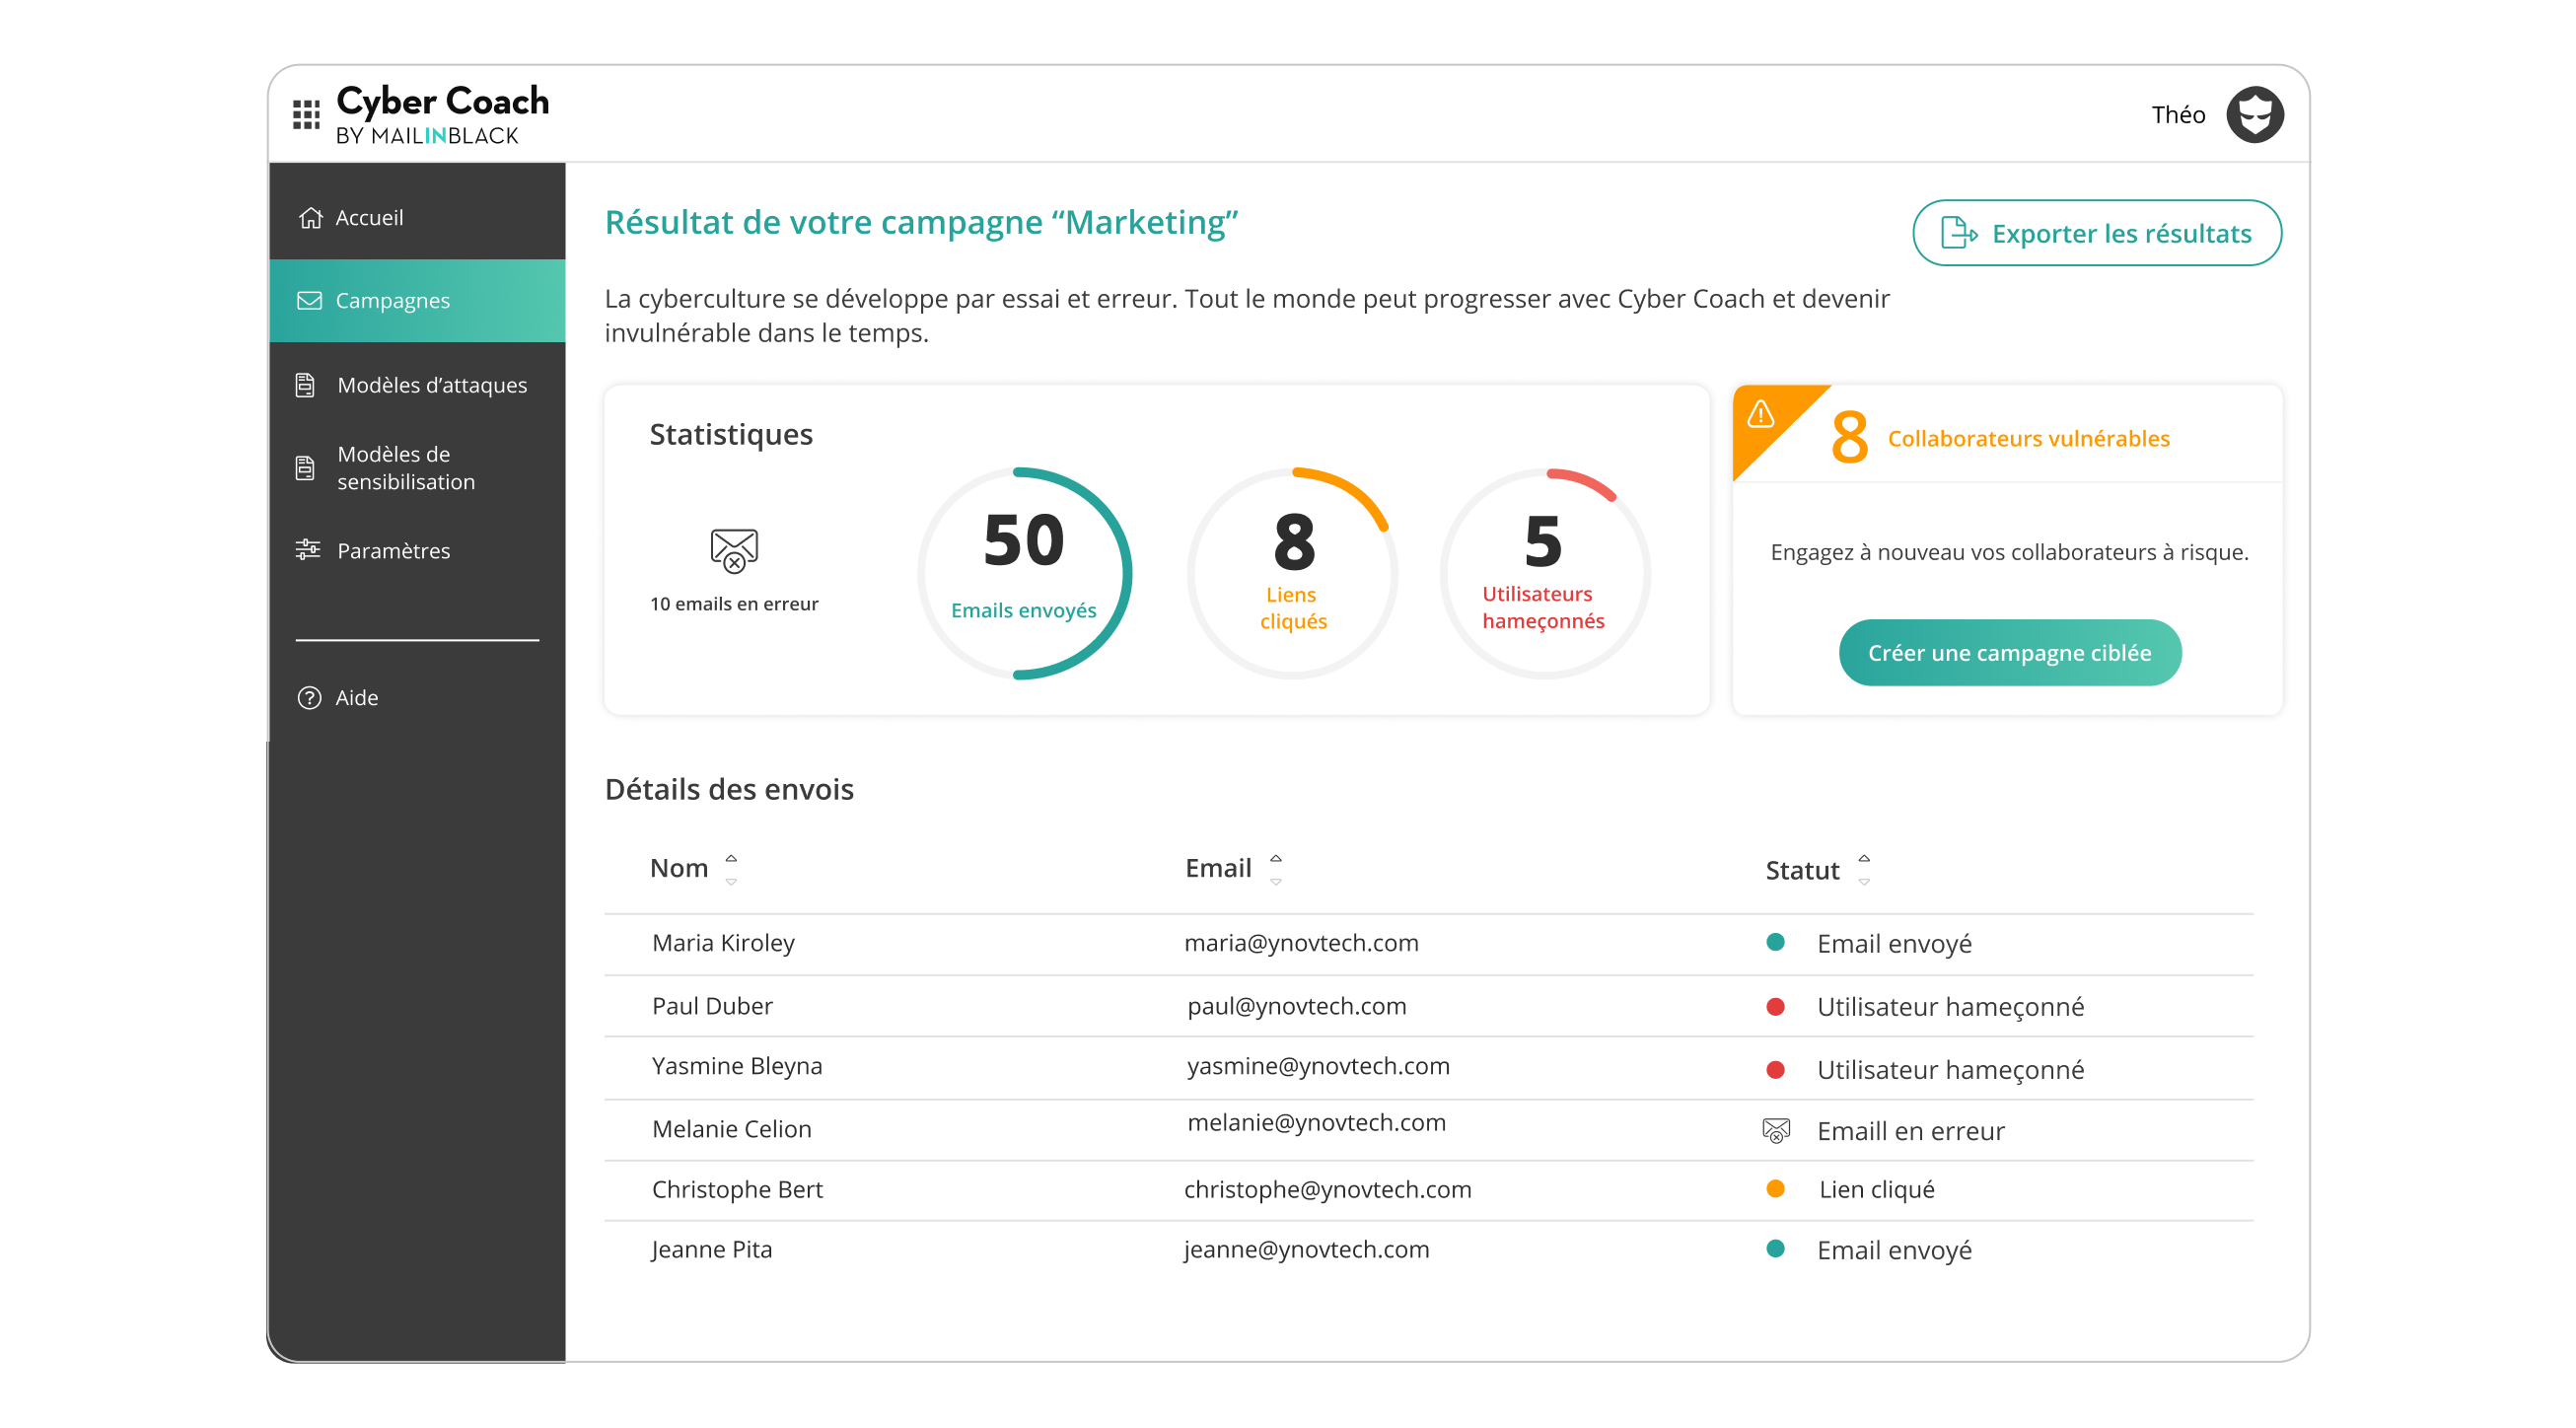This screenshot has height=1428, width=2576.
Task: Open Campagnes menu item
Action: tap(418, 300)
